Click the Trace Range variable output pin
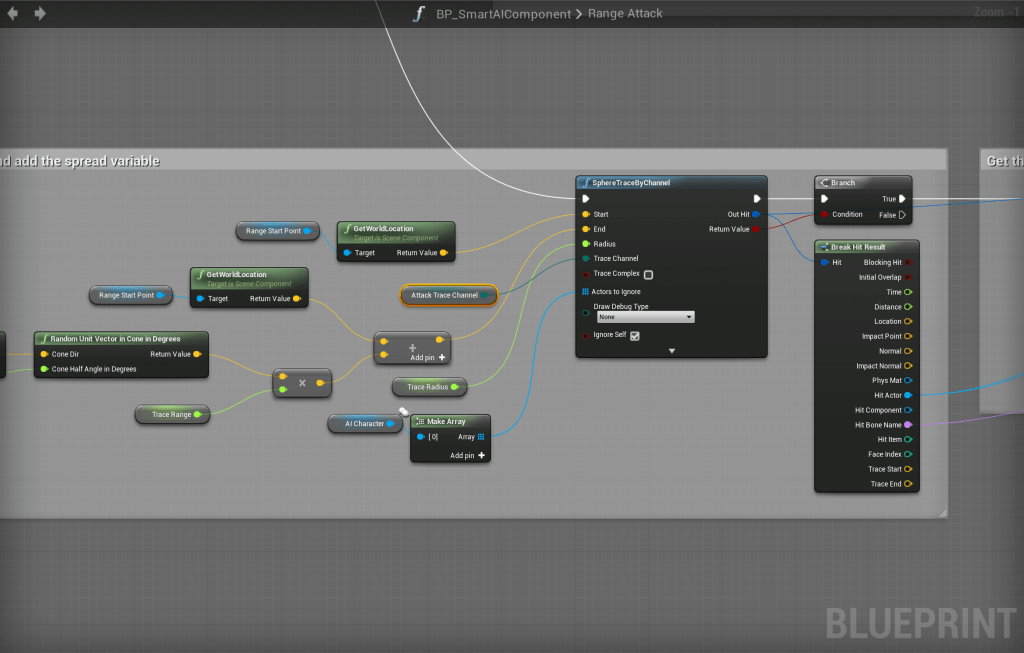This screenshot has height=653, width=1024. [x=197, y=414]
